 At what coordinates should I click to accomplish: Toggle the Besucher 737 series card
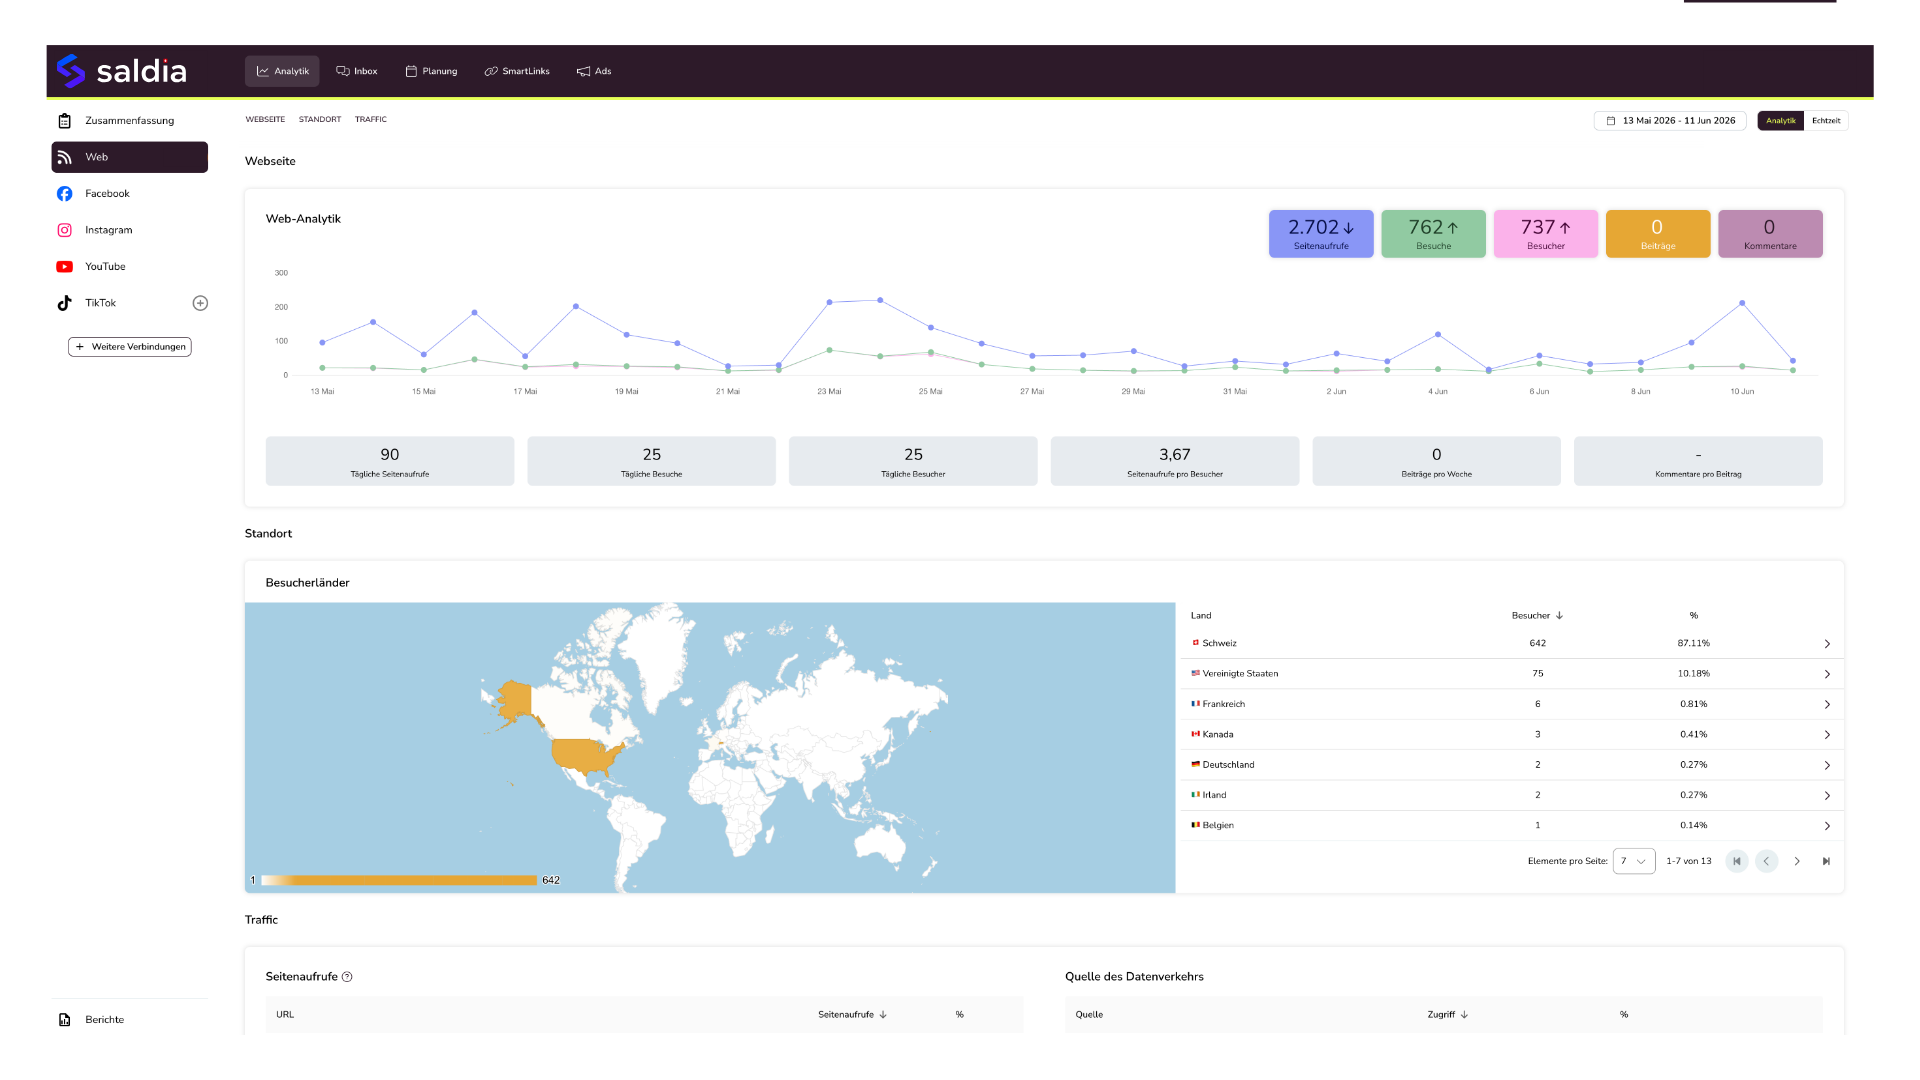click(1546, 234)
